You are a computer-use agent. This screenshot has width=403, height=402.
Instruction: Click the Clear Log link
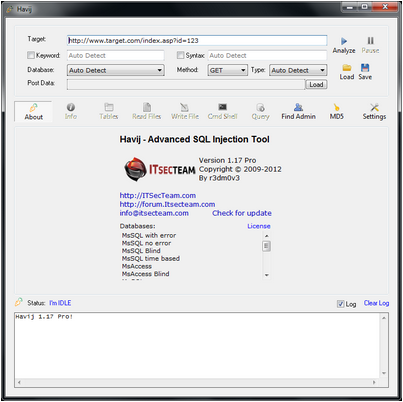pyautogui.click(x=376, y=303)
